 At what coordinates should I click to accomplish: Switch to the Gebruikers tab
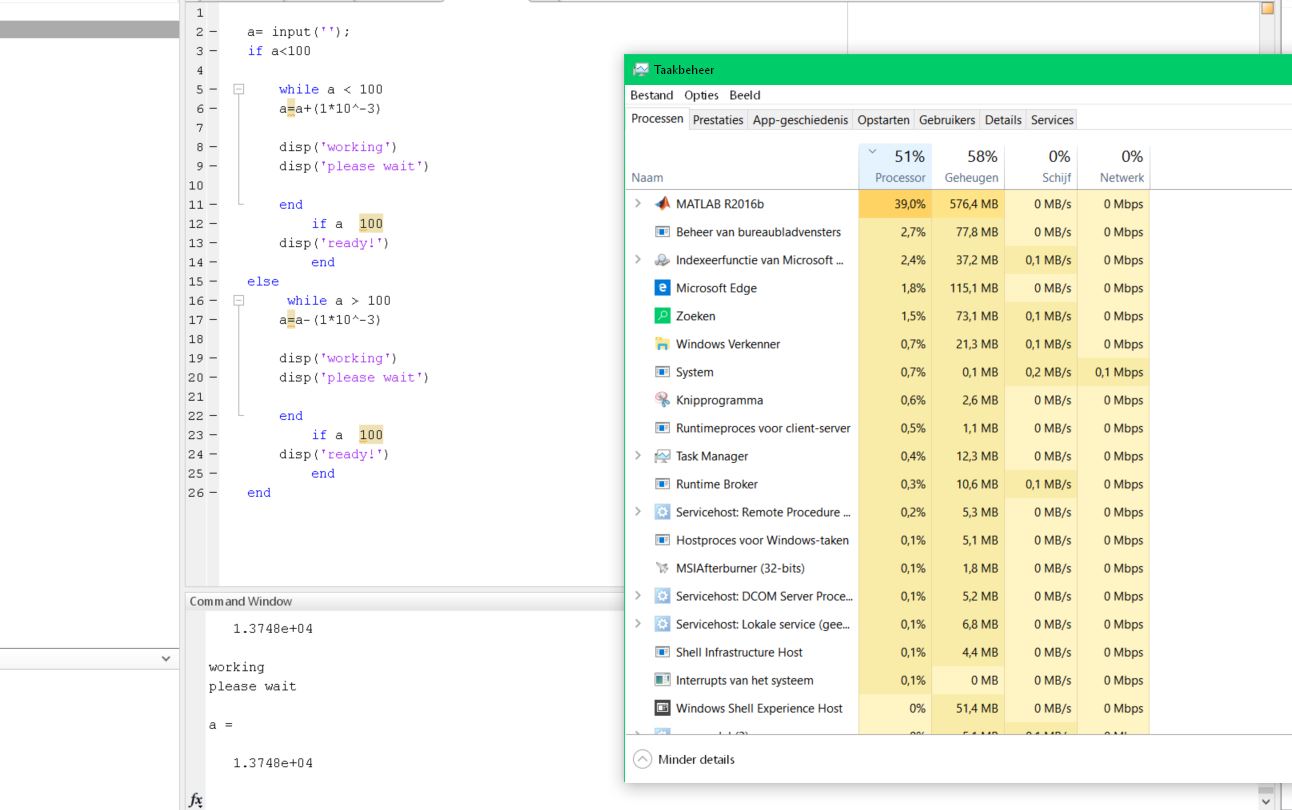(x=947, y=120)
